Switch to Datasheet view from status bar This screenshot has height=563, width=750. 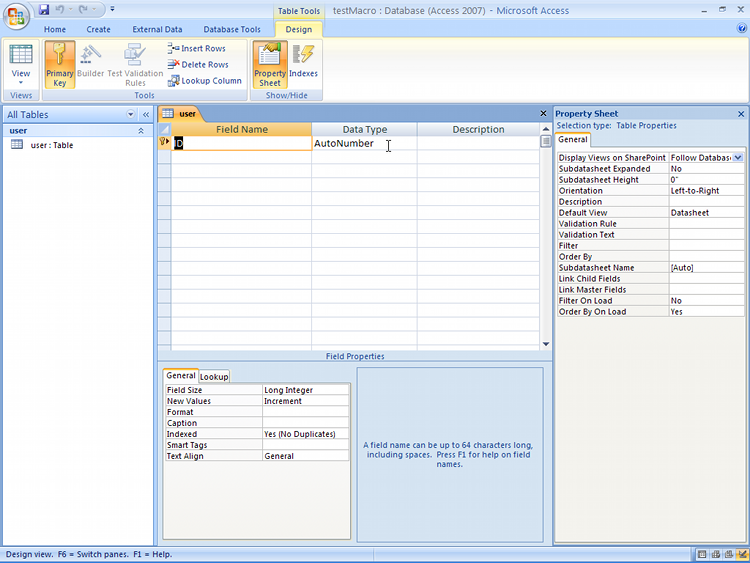[702, 554]
